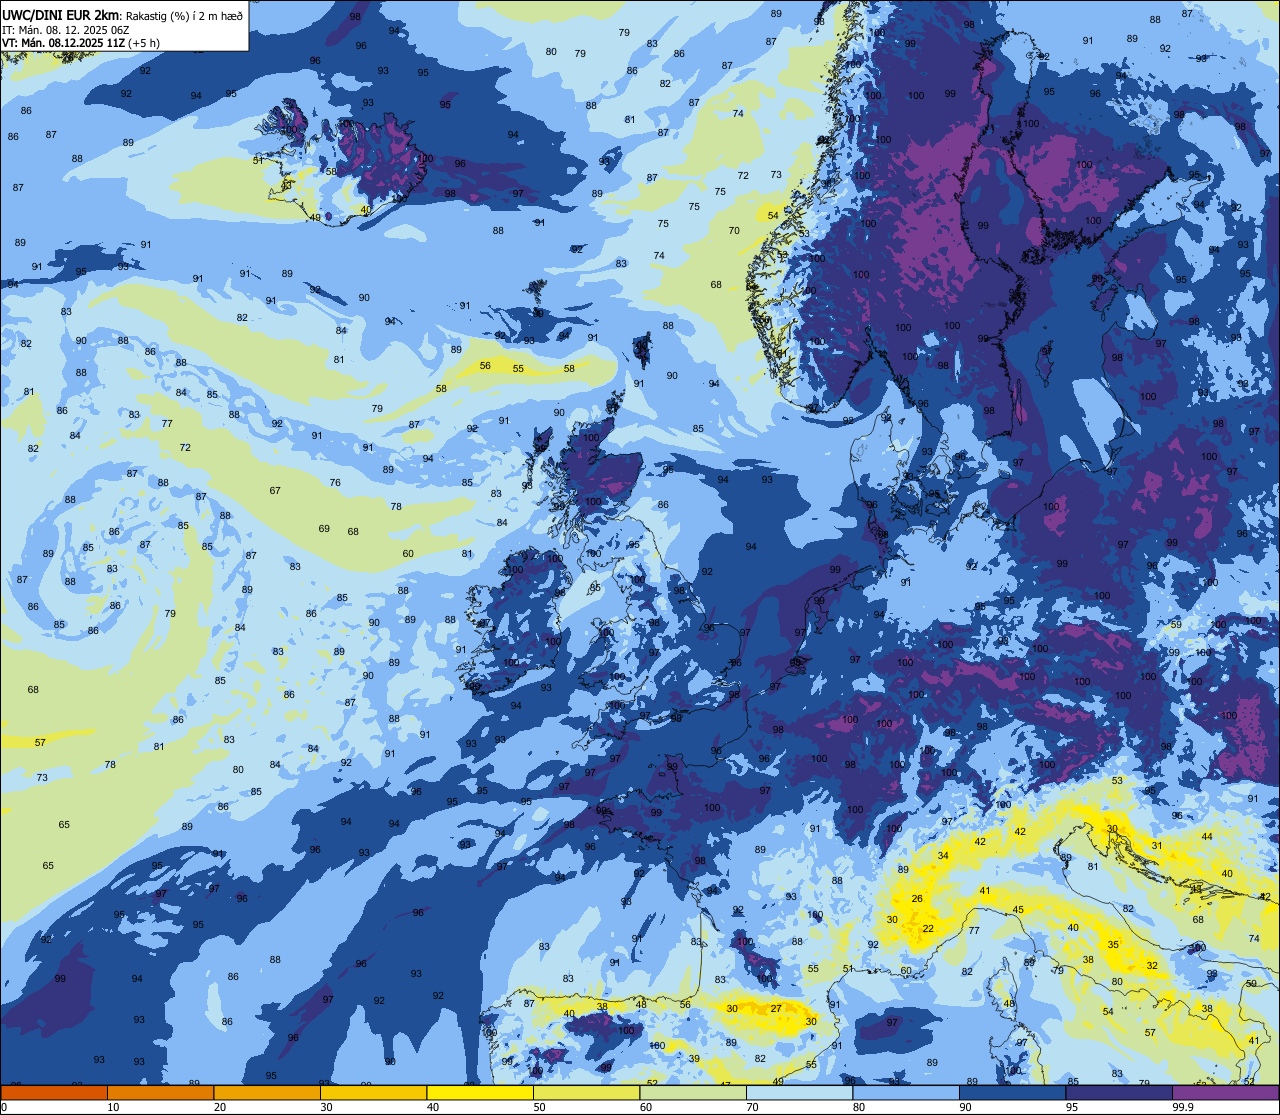Click the legend tick label "40"

tap(433, 1107)
